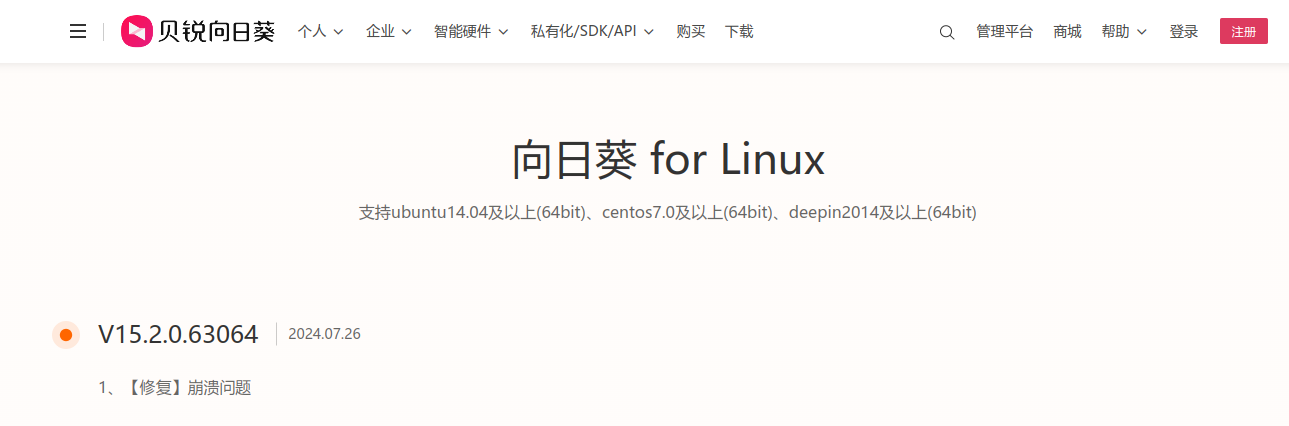Expand the 个人 dropdown menu

(x=320, y=32)
